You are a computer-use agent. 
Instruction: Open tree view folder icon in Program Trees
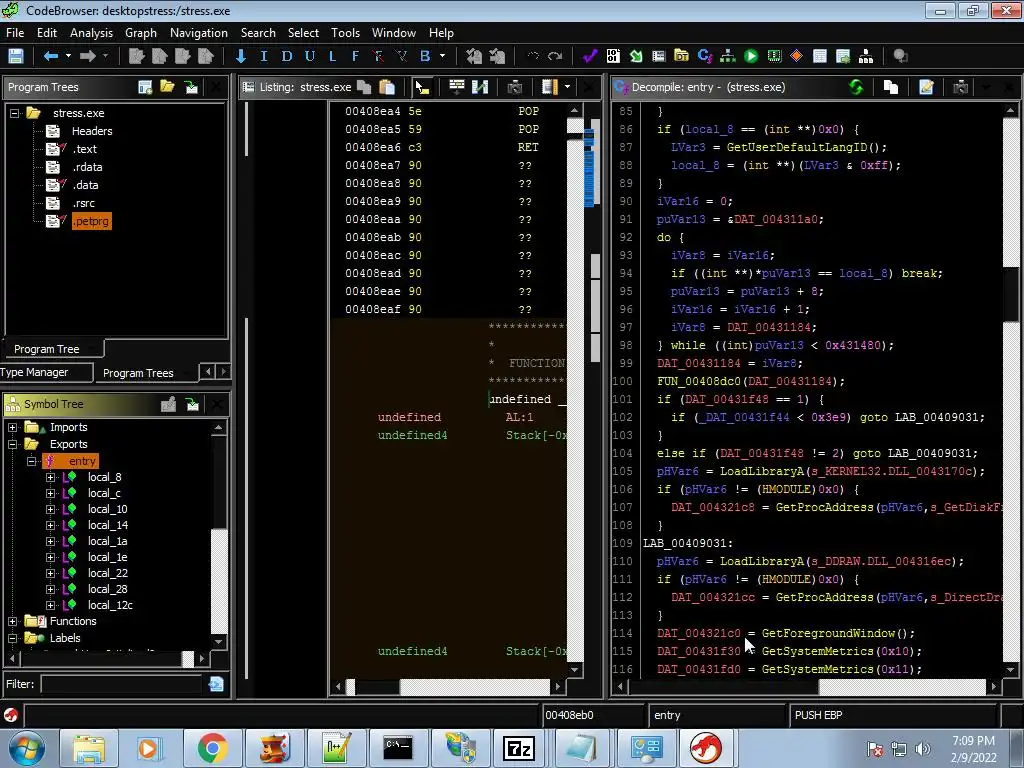[167, 87]
